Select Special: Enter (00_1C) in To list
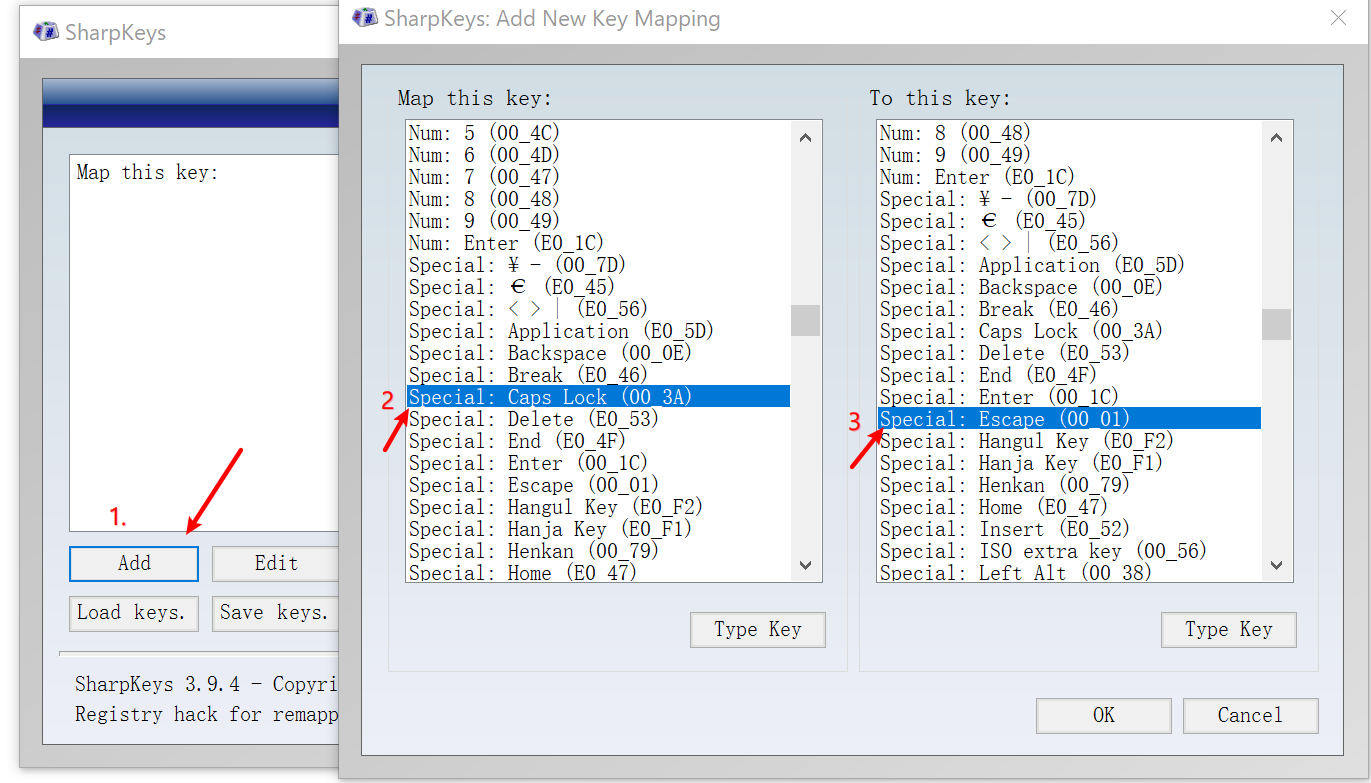This screenshot has height=783, width=1371. click(x=1069, y=397)
